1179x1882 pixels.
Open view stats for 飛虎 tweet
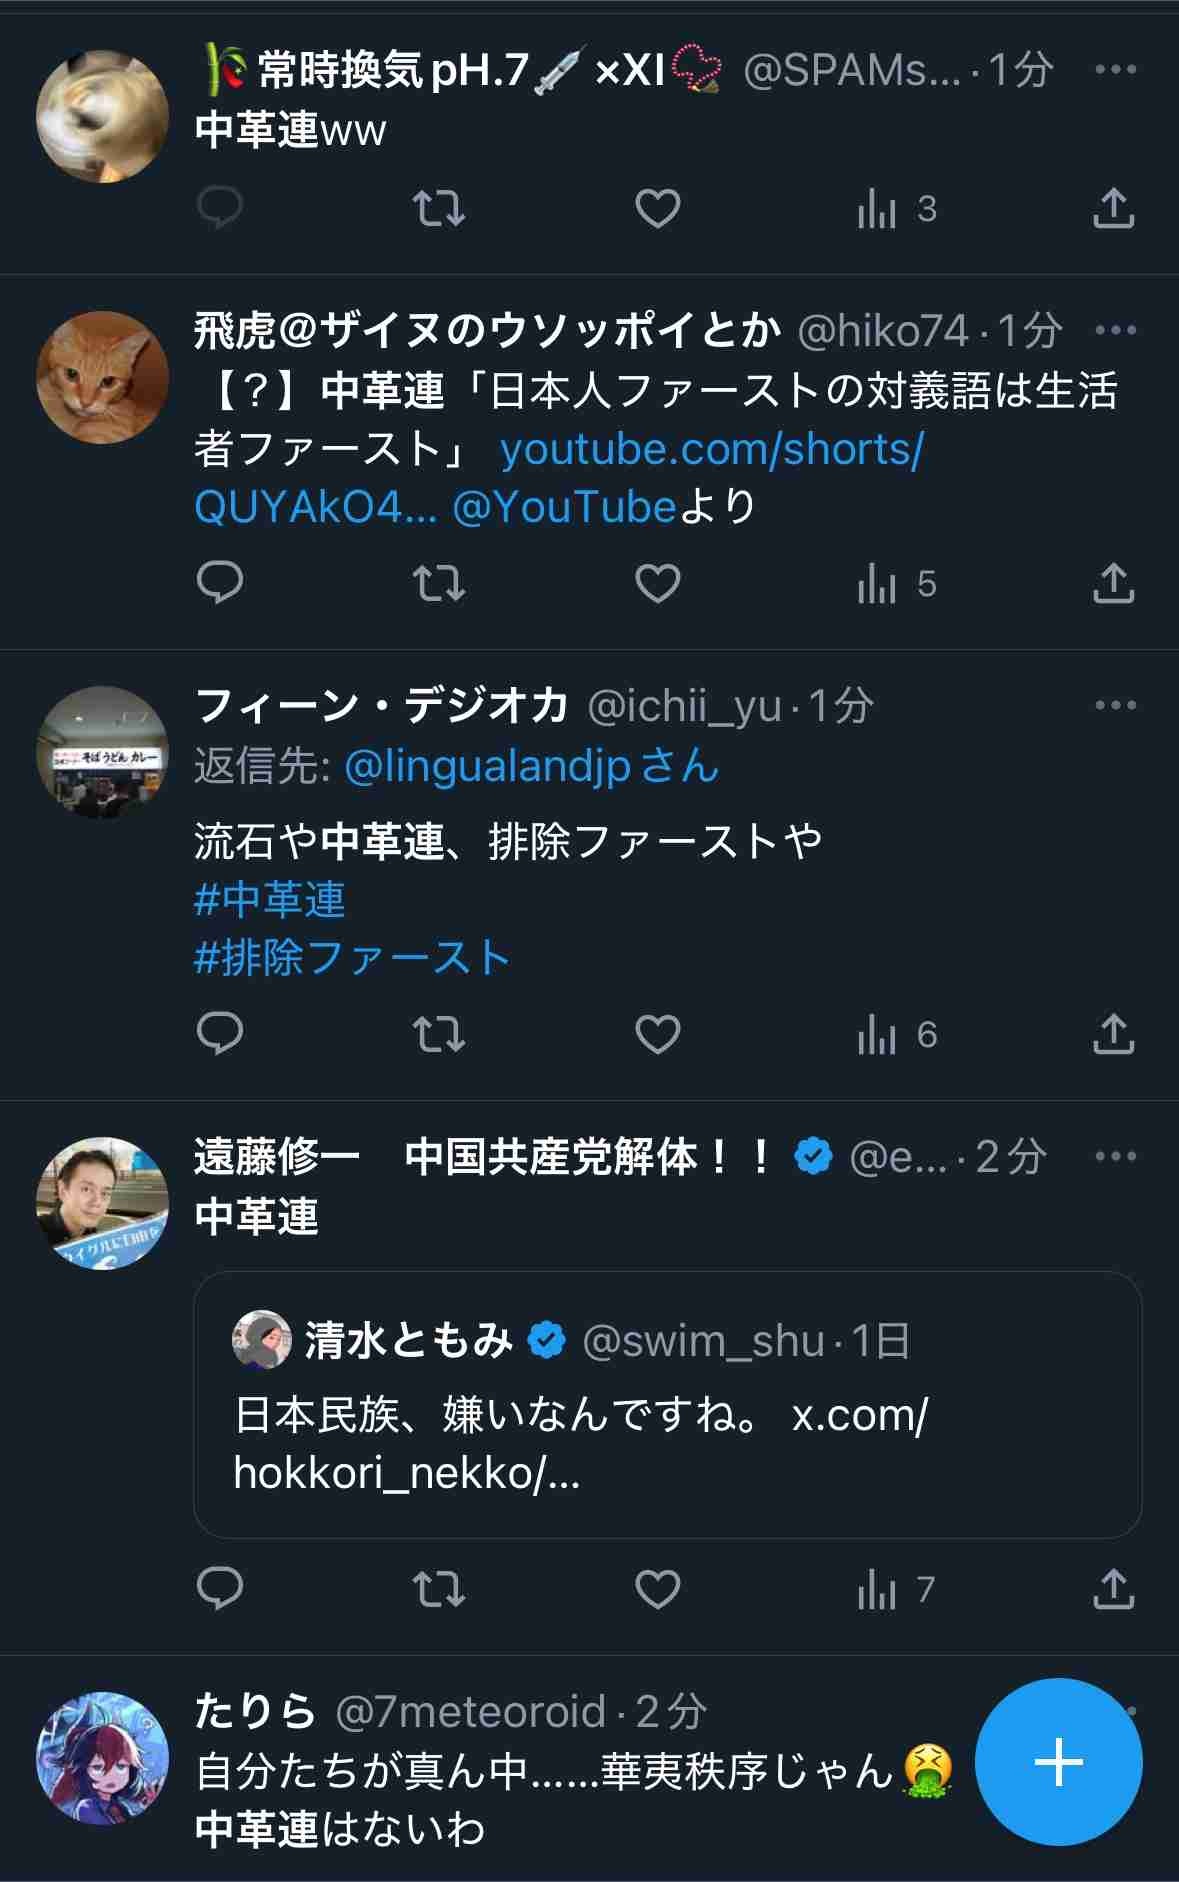click(x=896, y=584)
